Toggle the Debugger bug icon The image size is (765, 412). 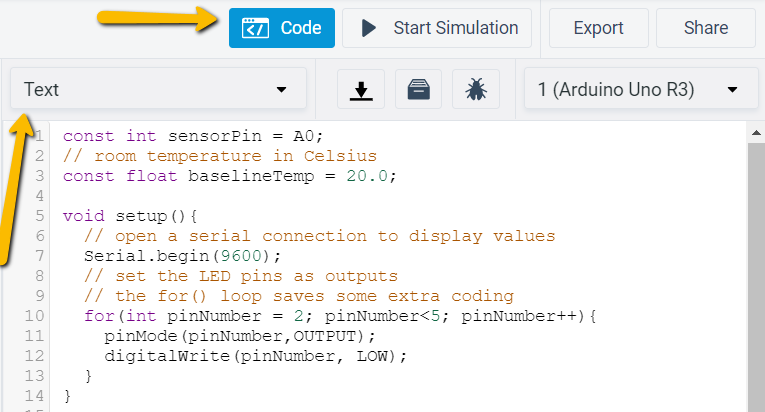476,90
